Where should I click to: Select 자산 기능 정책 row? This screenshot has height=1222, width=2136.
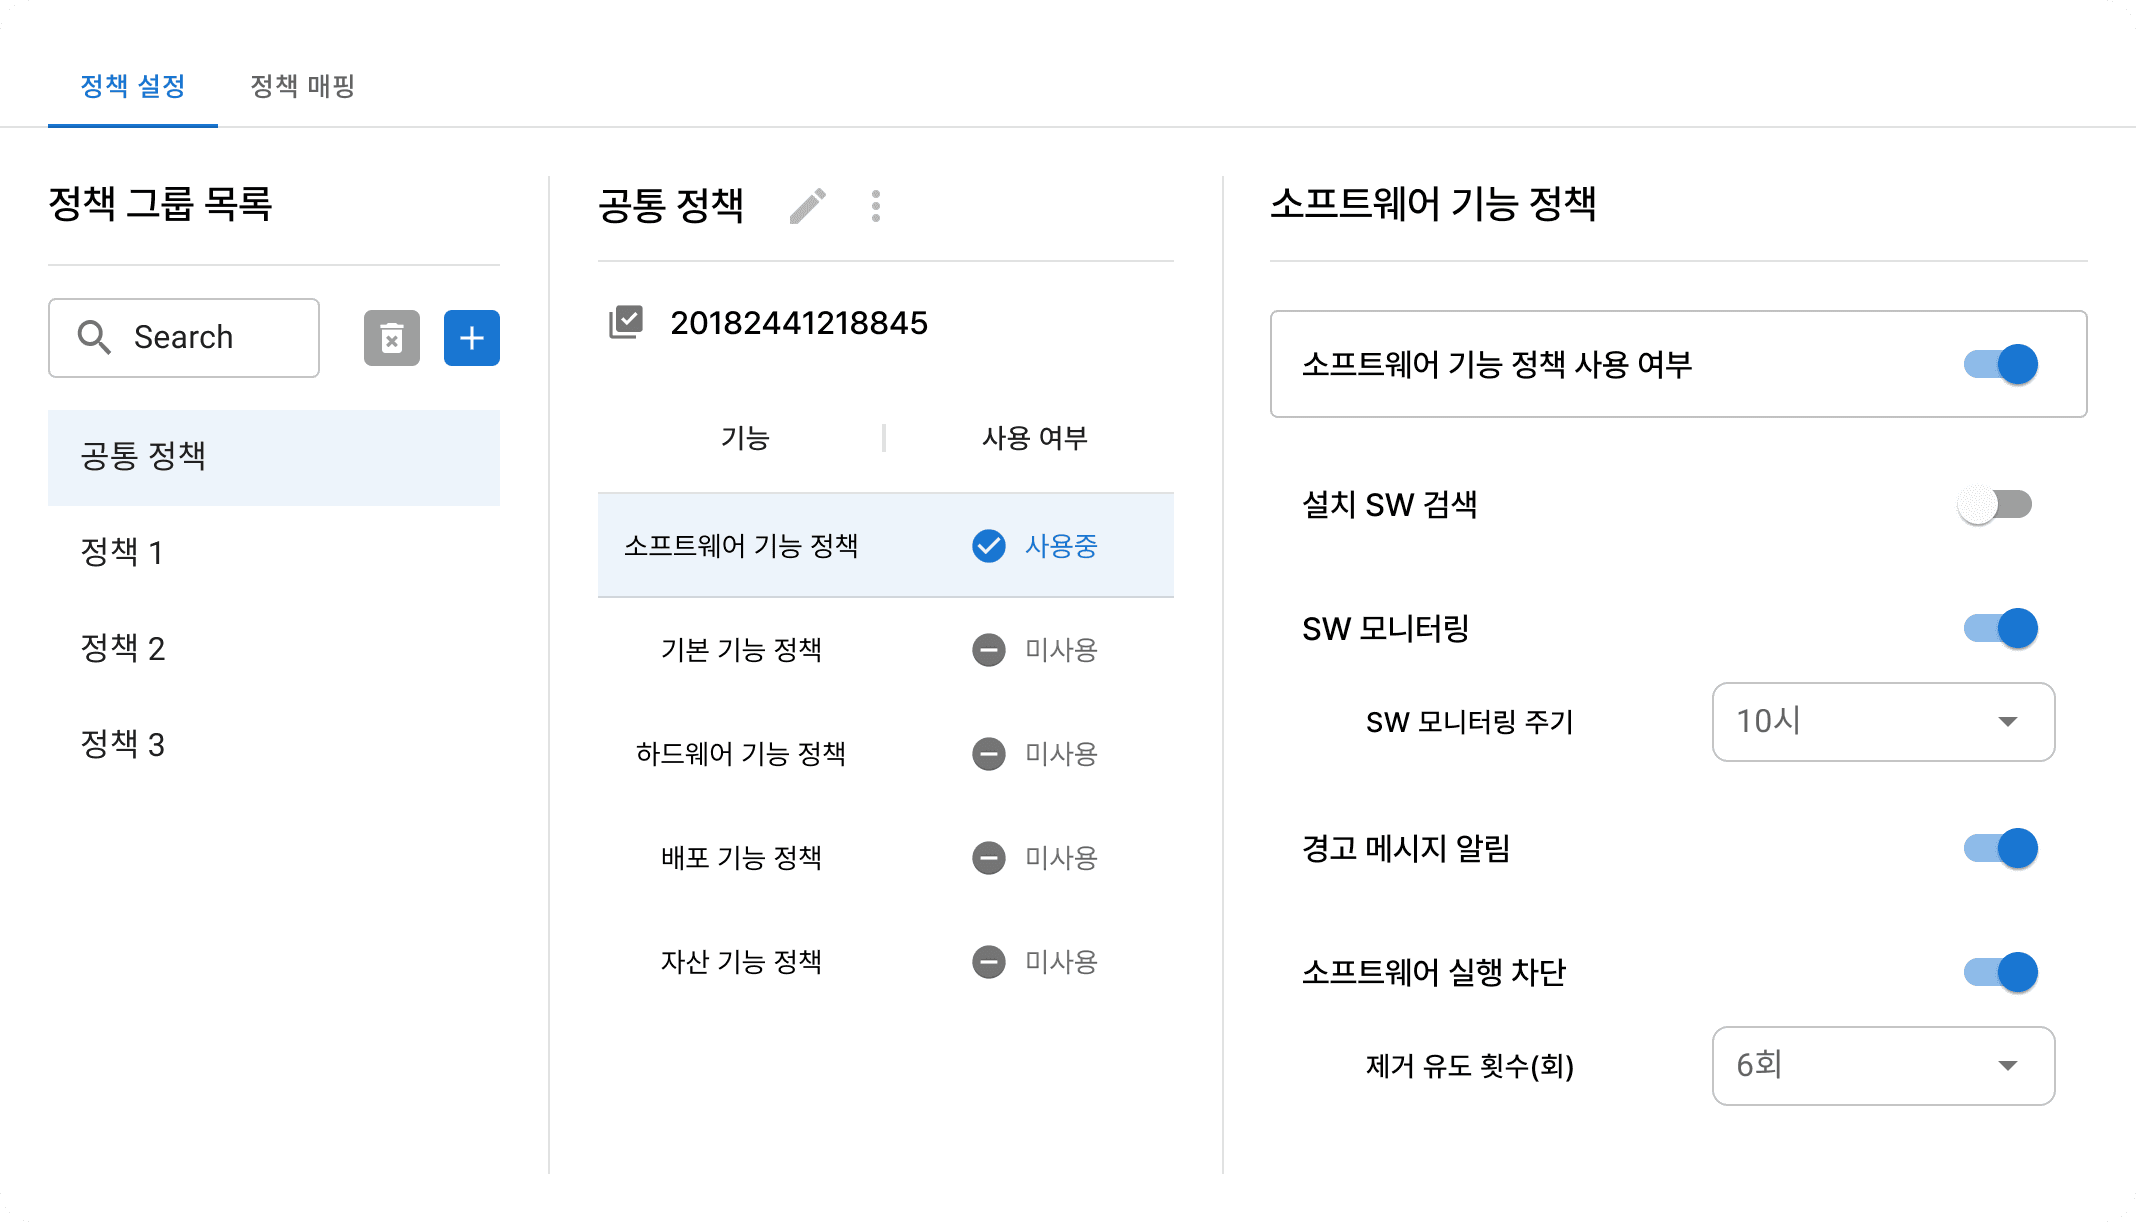(x=744, y=962)
